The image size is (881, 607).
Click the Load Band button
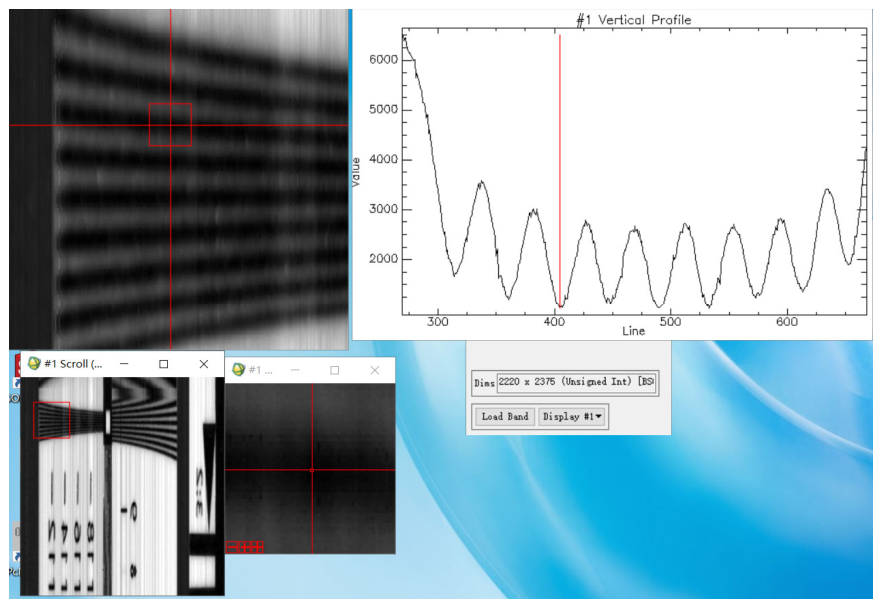pos(504,416)
